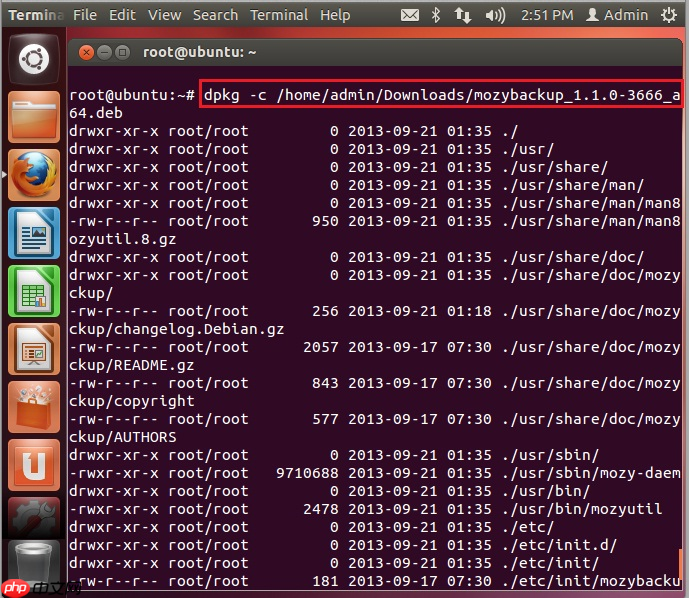Open the sound volume indicator
Image resolution: width=689 pixels, height=598 pixels.
pos(495,15)
